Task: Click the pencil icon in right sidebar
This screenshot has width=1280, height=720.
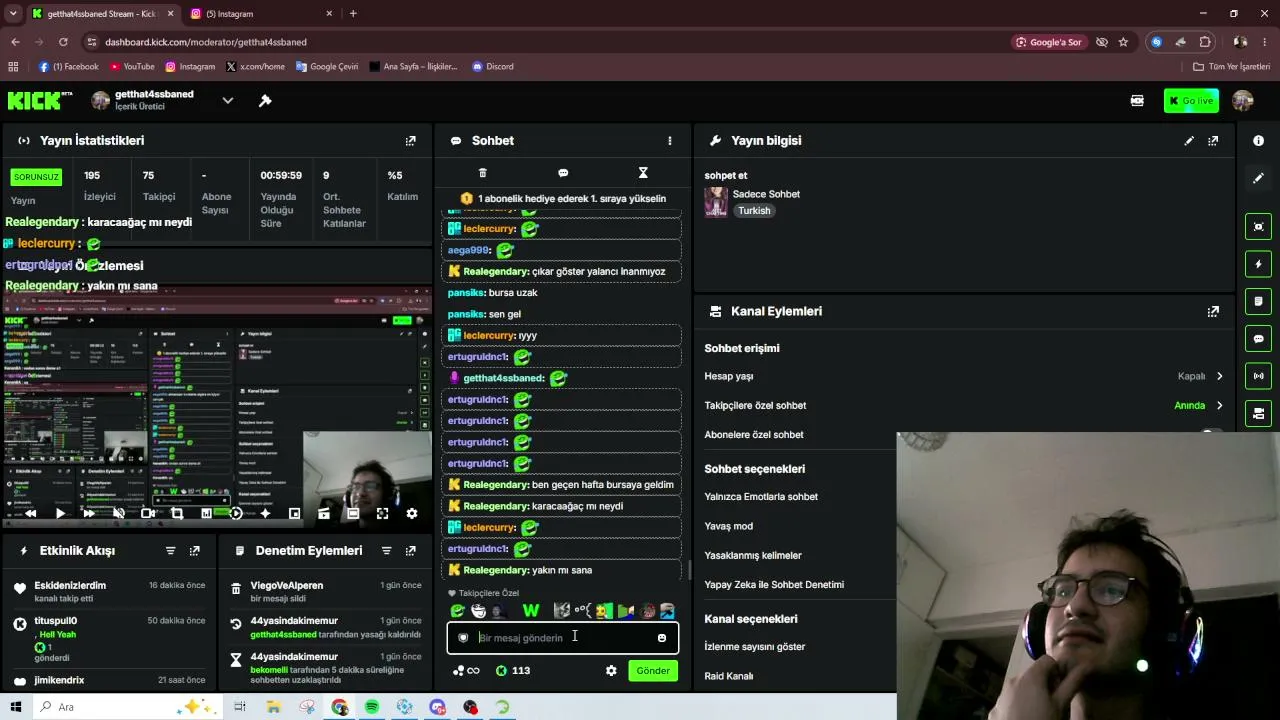Action: pyautogui.click(x=1258, y=178)
